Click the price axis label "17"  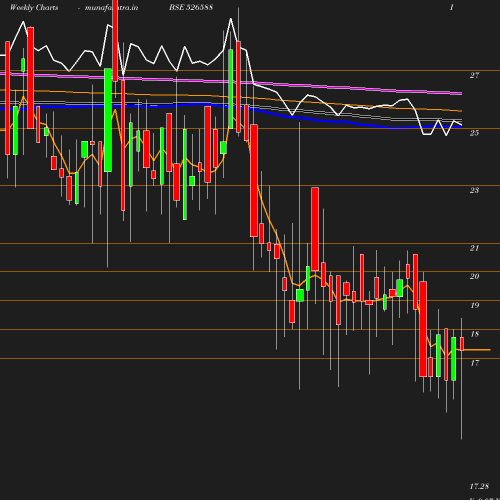474,363
